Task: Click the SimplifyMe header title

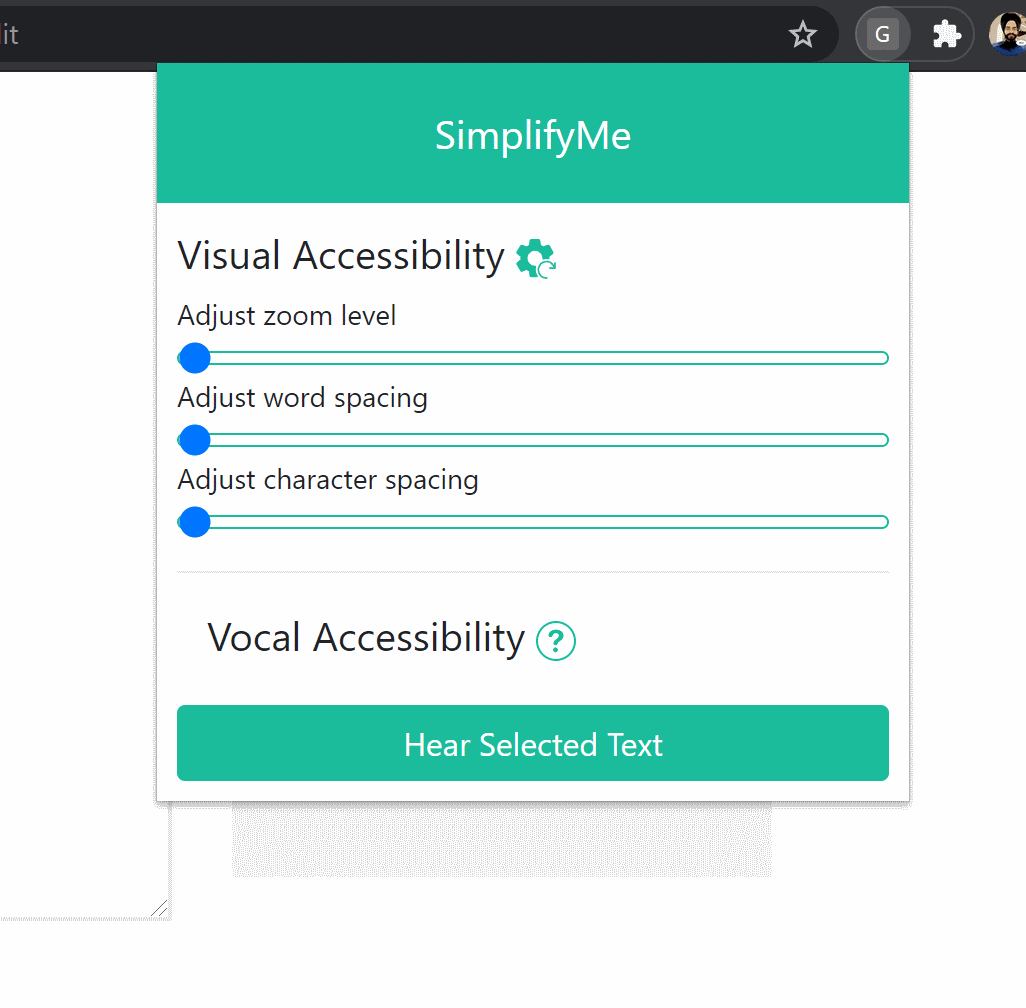Action: tap(533, 136)
